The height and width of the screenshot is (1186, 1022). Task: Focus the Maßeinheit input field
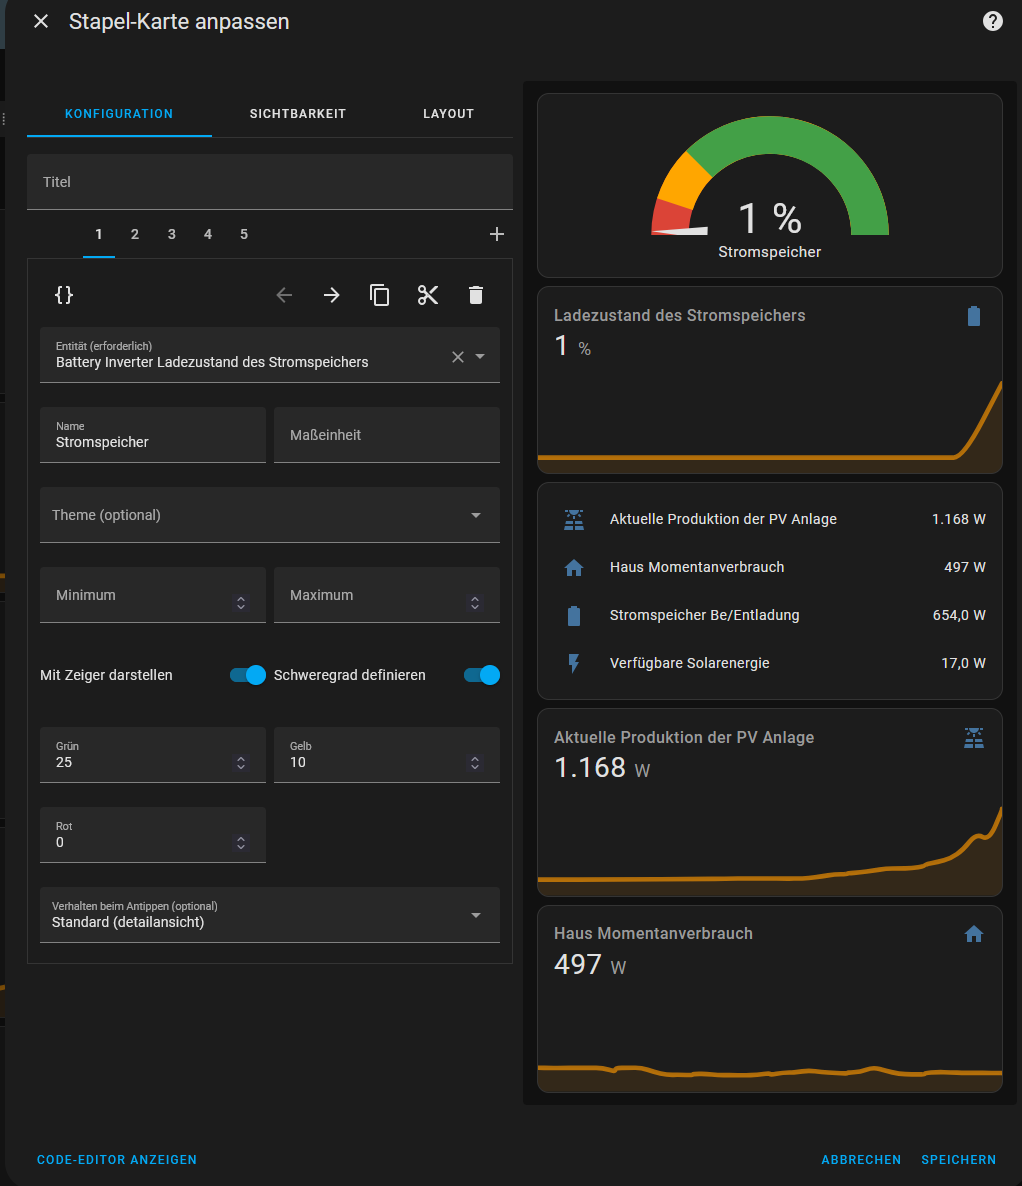point(387,435)
